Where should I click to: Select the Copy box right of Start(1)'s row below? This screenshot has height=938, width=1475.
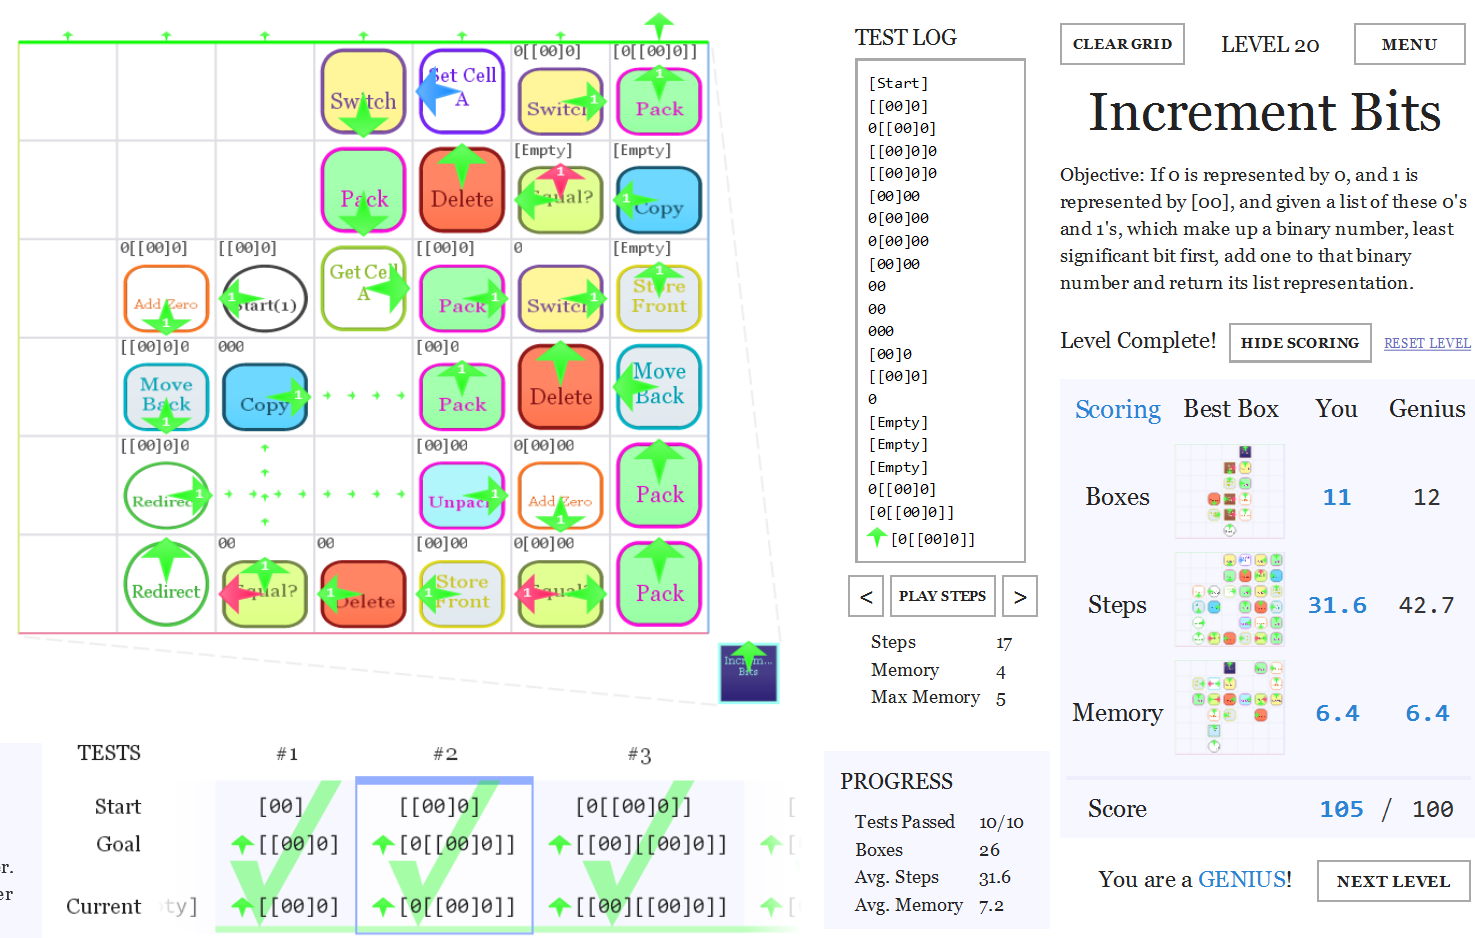[265, 397]
